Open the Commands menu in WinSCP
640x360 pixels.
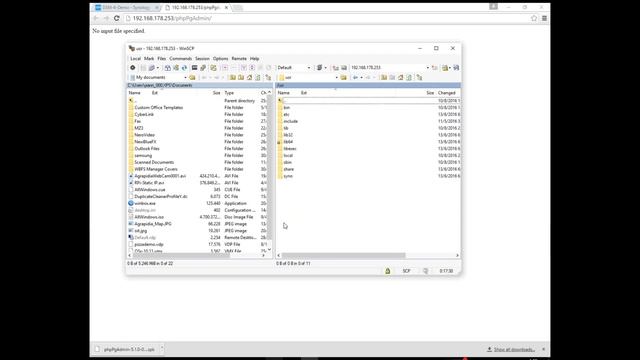(180, 59)
